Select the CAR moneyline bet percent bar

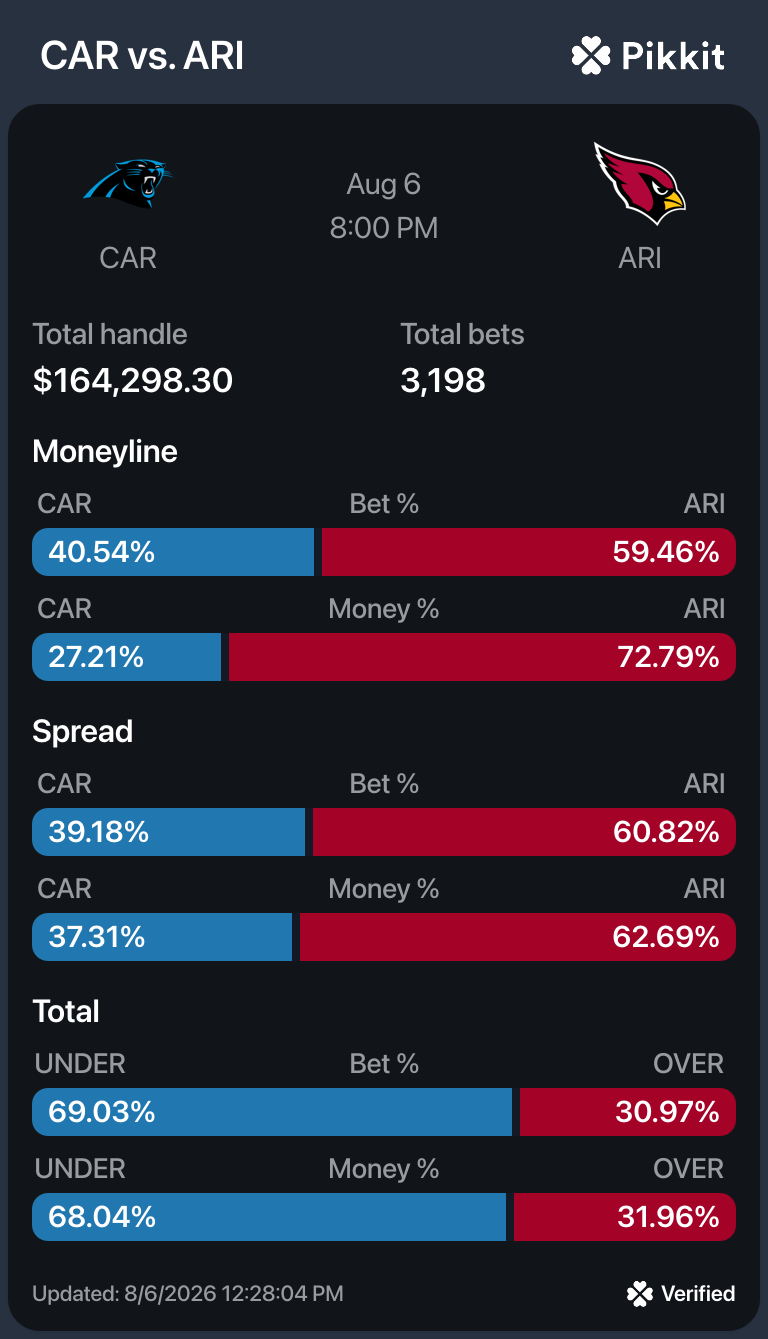coord(173,552)
